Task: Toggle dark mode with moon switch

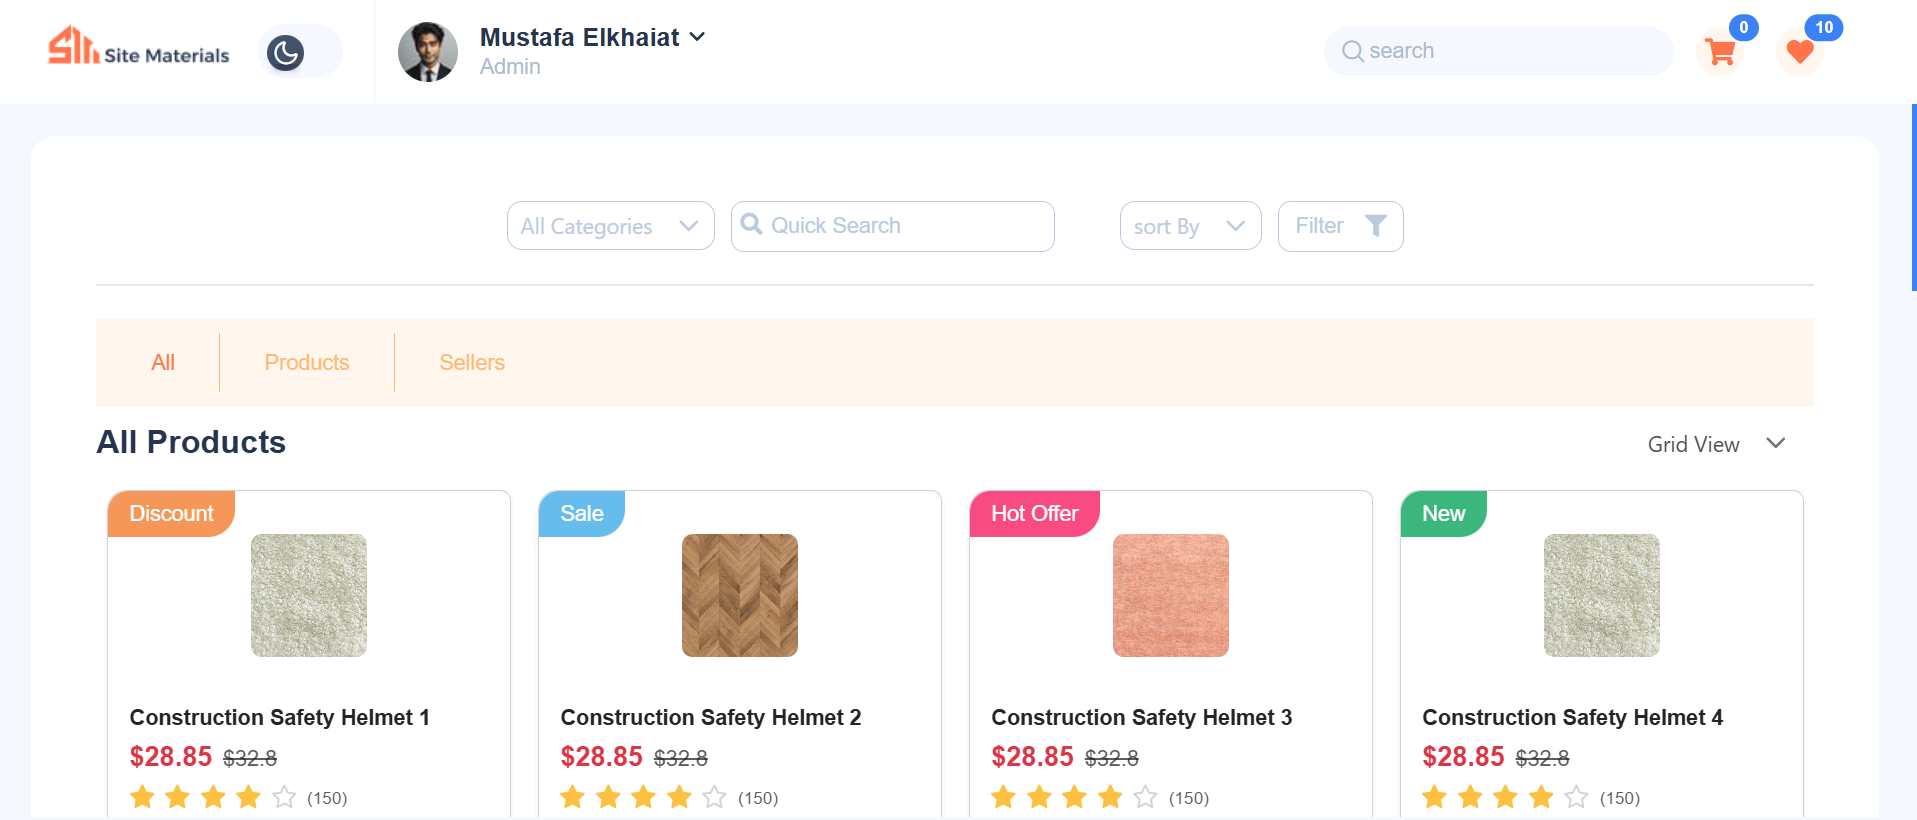Action: click(287, 52)
